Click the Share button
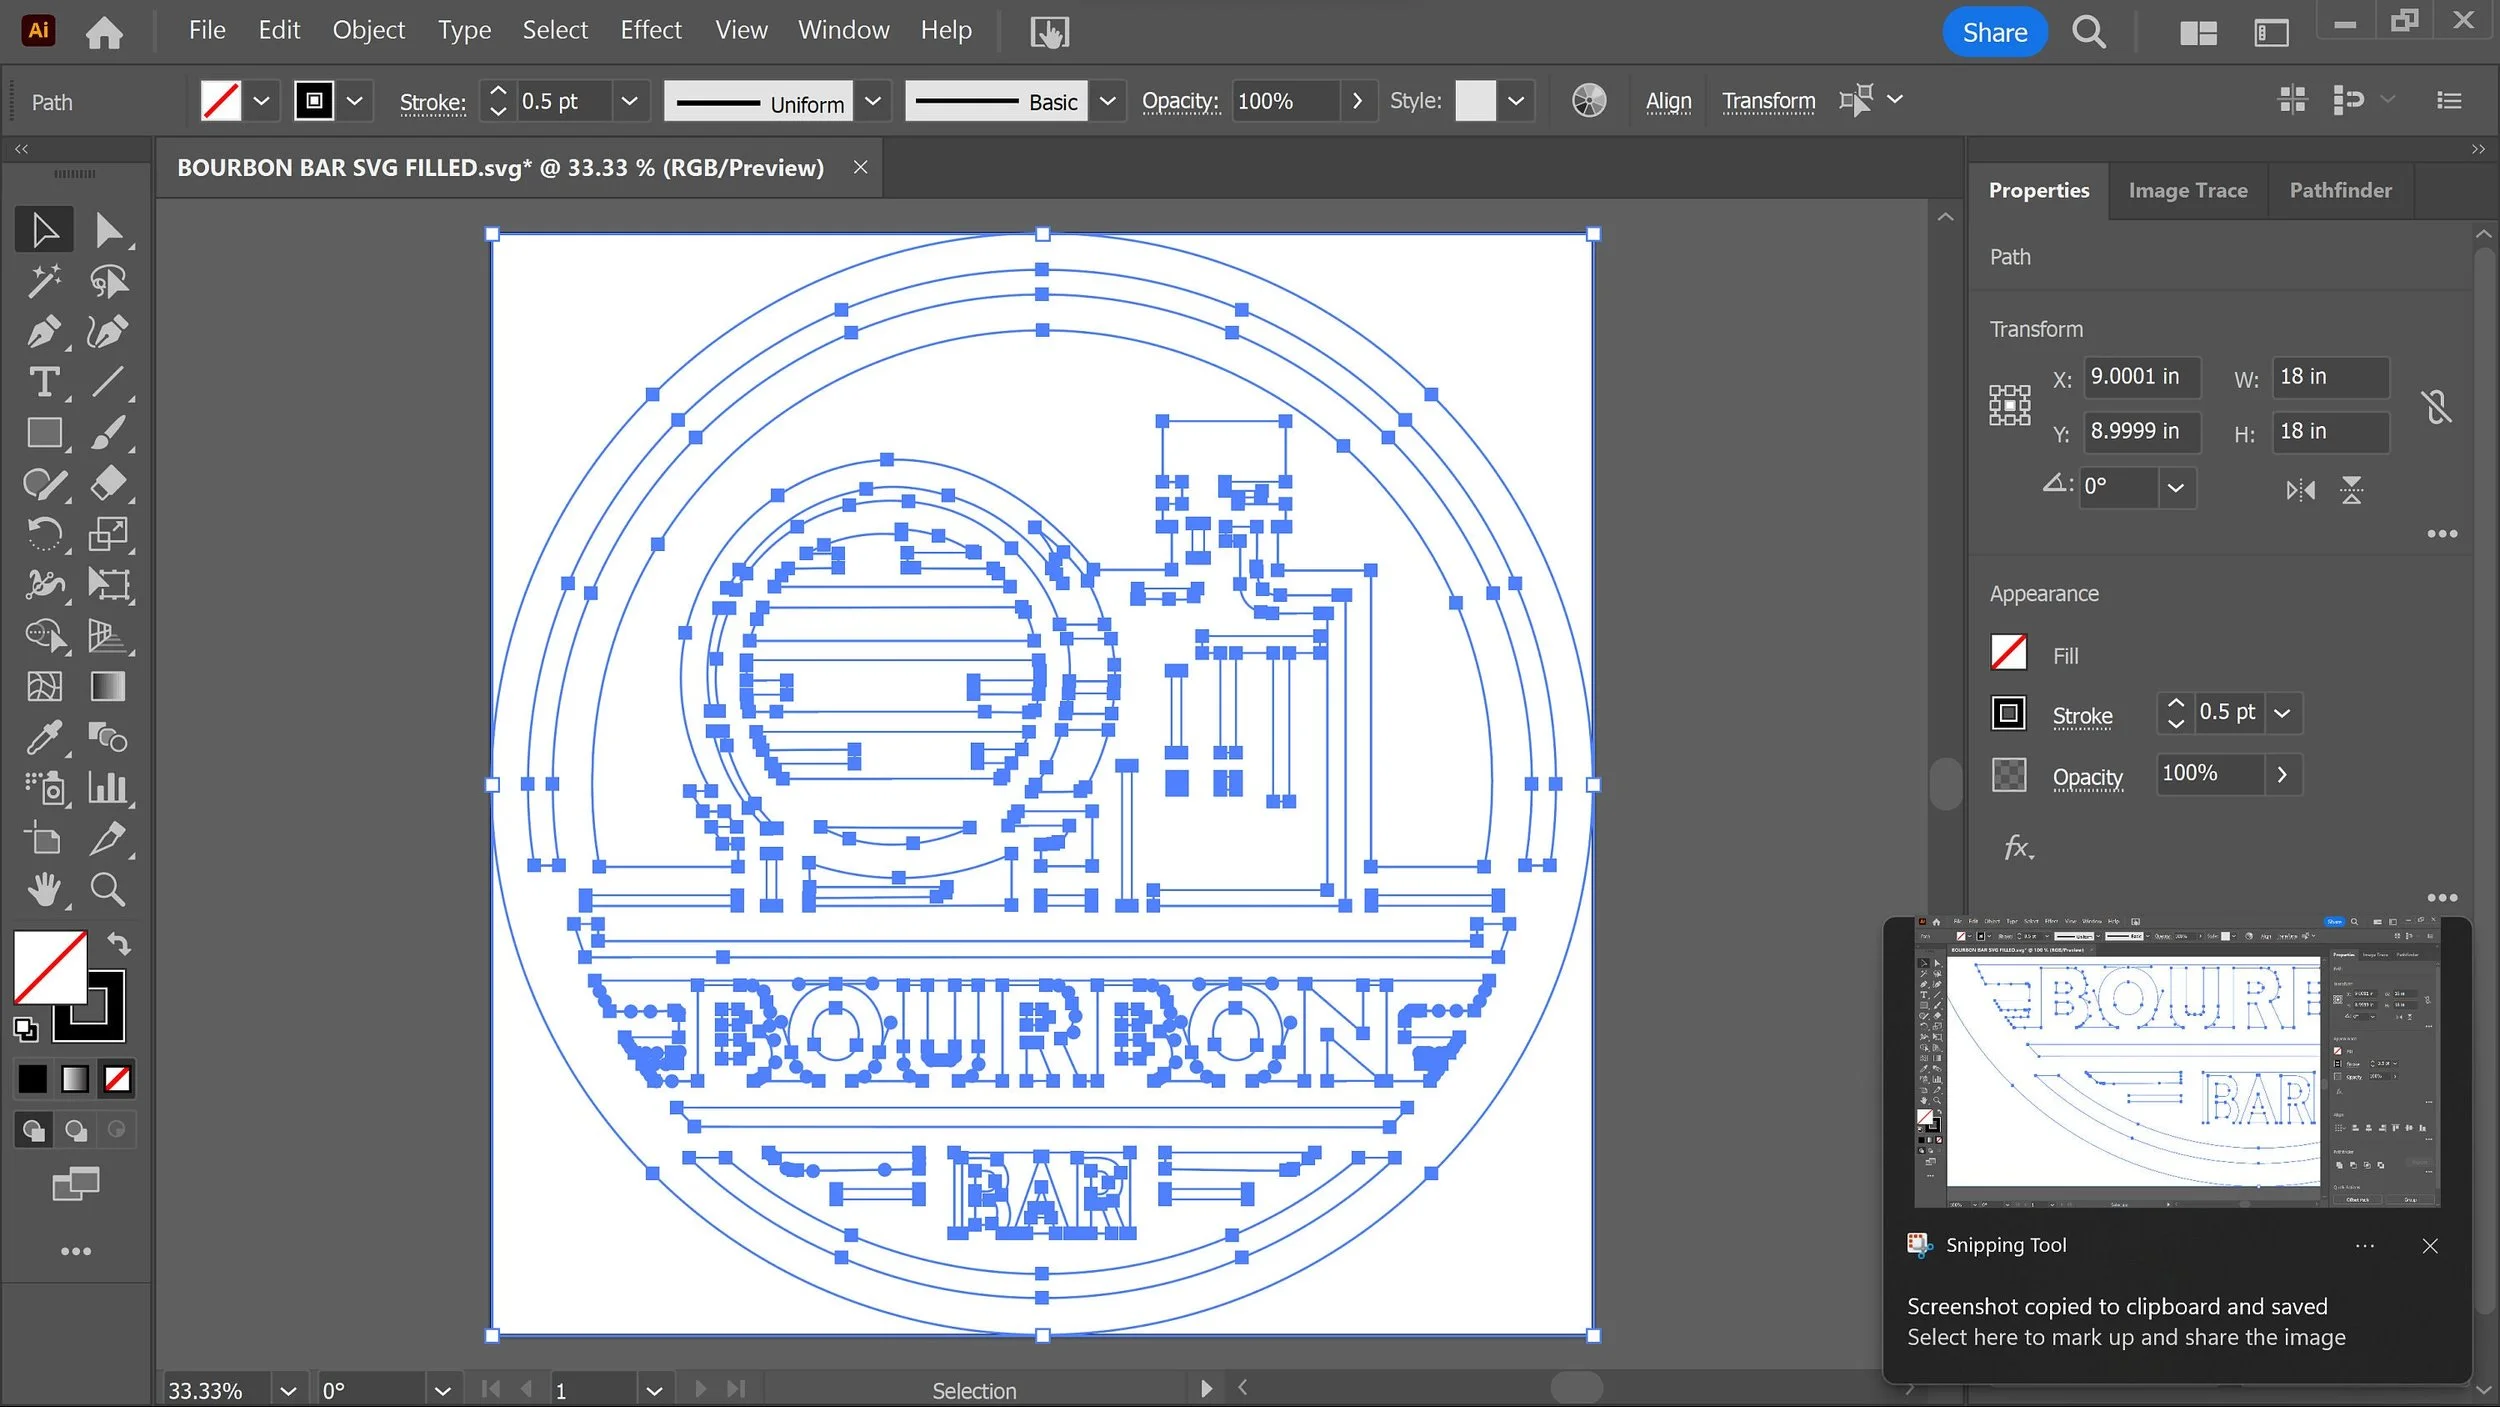Viewport: 2500px width, 1407px height. point(1994,32)
